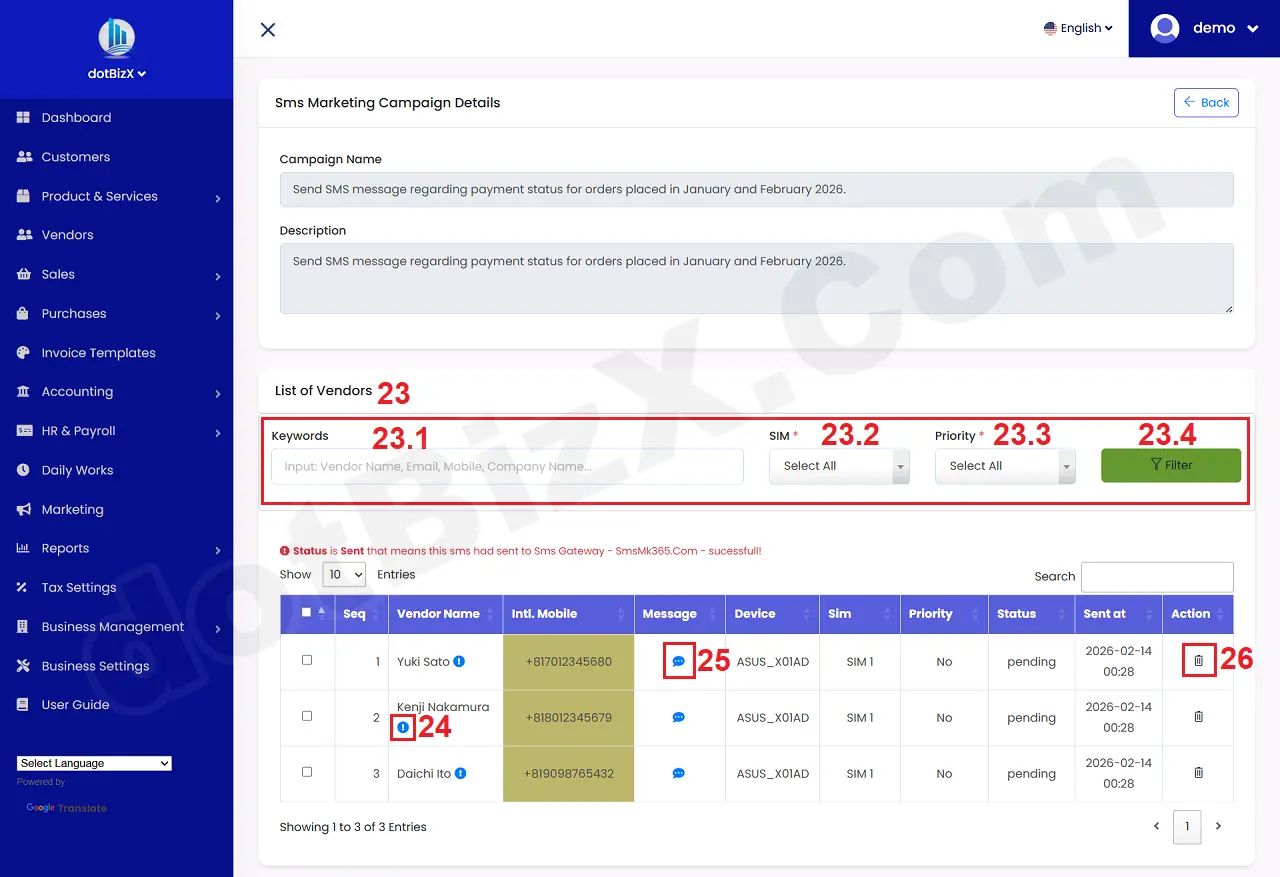Open the SIM Select All dropdown
The width and height of the screenshot is (1280, 877).
click(839, 465)
